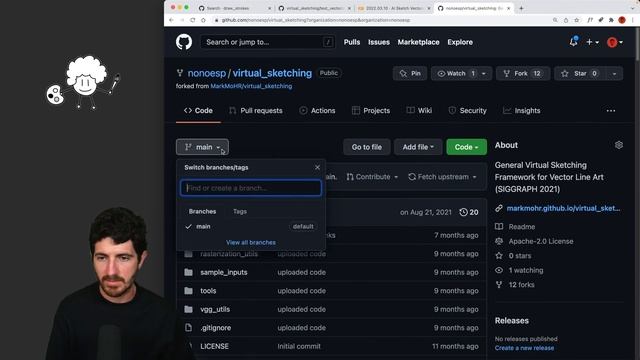Image resolution: width=640 pixels, height=360 pixels.
Task: Toggle the main branch selector button
Action: [202, 147]
